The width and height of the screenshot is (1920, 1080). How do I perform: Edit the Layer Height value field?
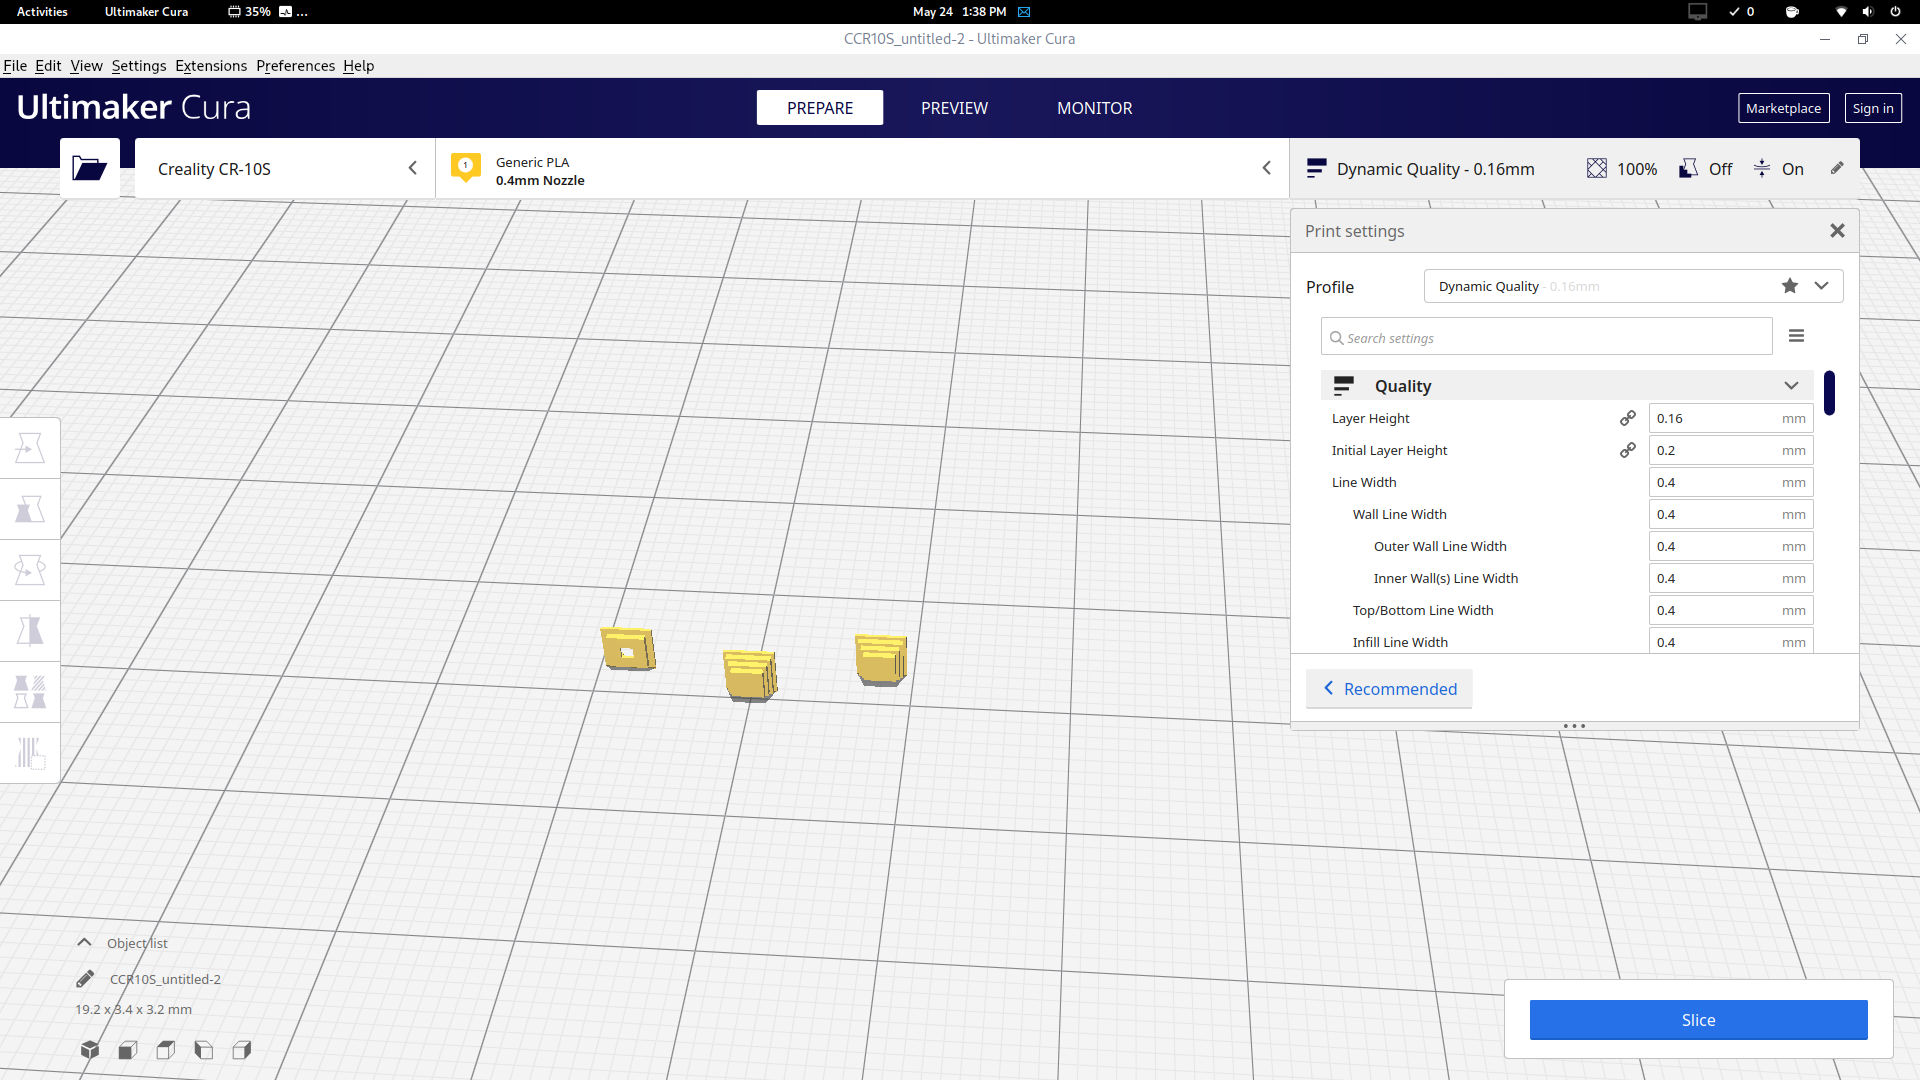[1731, 418]
